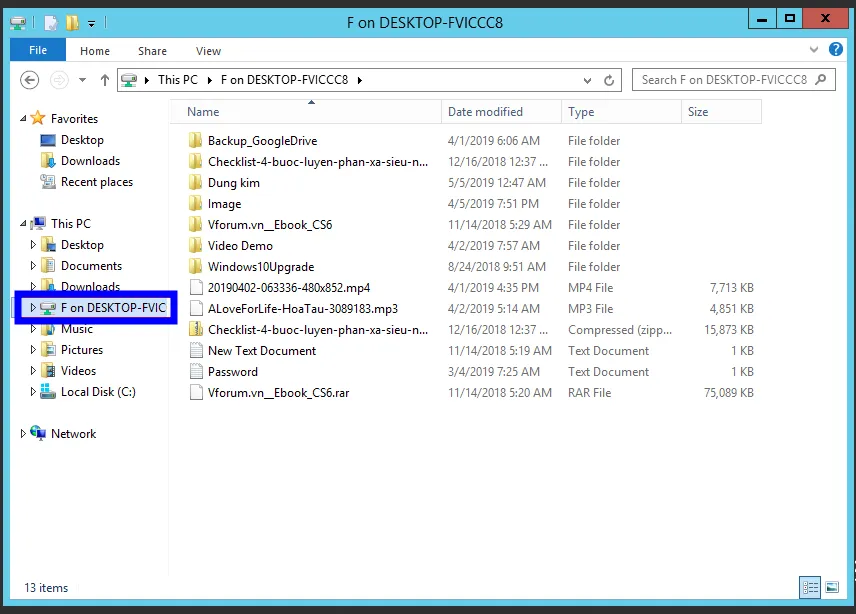Click New Folder icon in title bar
Screen dimensions: 856x614
tap(72, 22)
